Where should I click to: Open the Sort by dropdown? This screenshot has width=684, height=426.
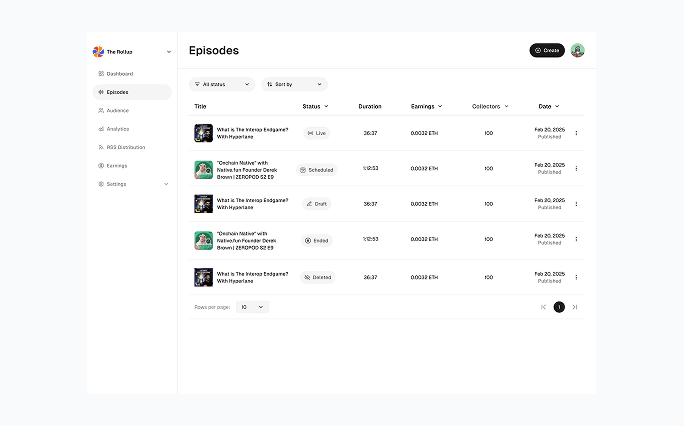coord(294,84)
